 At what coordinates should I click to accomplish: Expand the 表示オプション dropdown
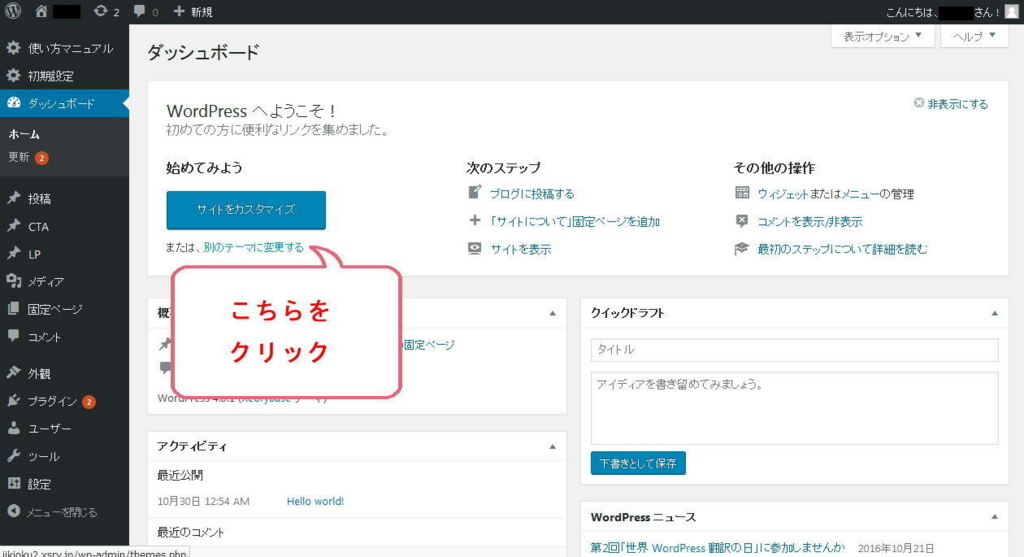(x=882, y=37)
